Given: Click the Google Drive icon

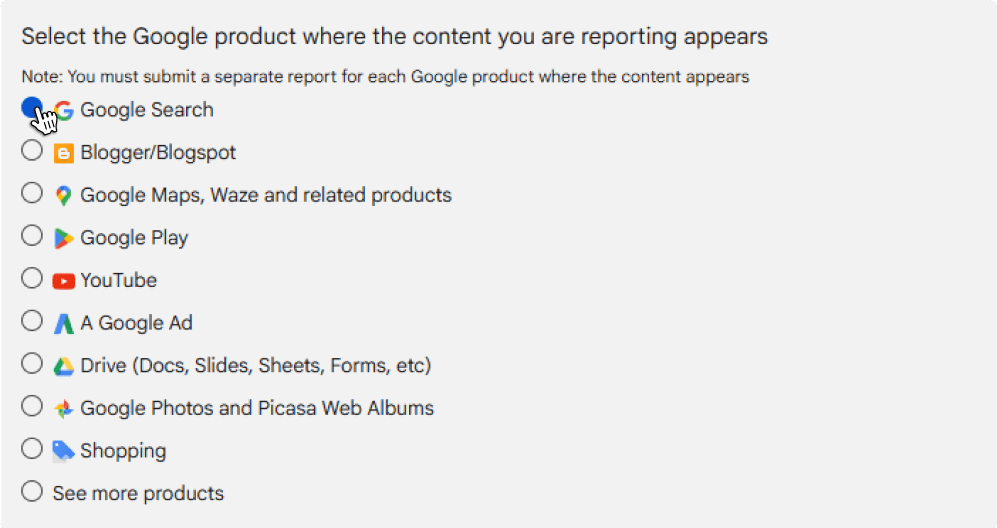Looking at the screenshot, I should (x=64, y=366).
